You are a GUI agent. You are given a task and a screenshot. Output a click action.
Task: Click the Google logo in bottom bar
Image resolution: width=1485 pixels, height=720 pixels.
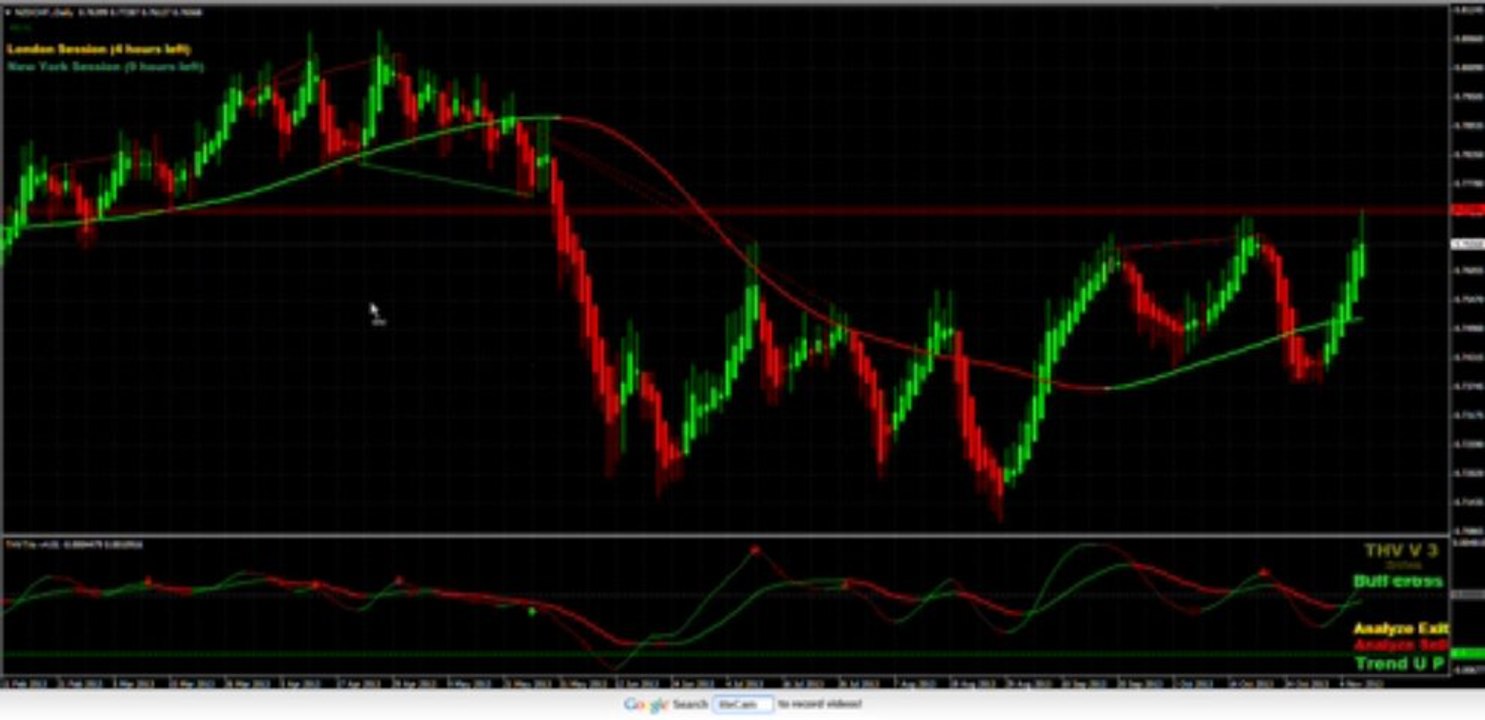click(x=645, y=705)
